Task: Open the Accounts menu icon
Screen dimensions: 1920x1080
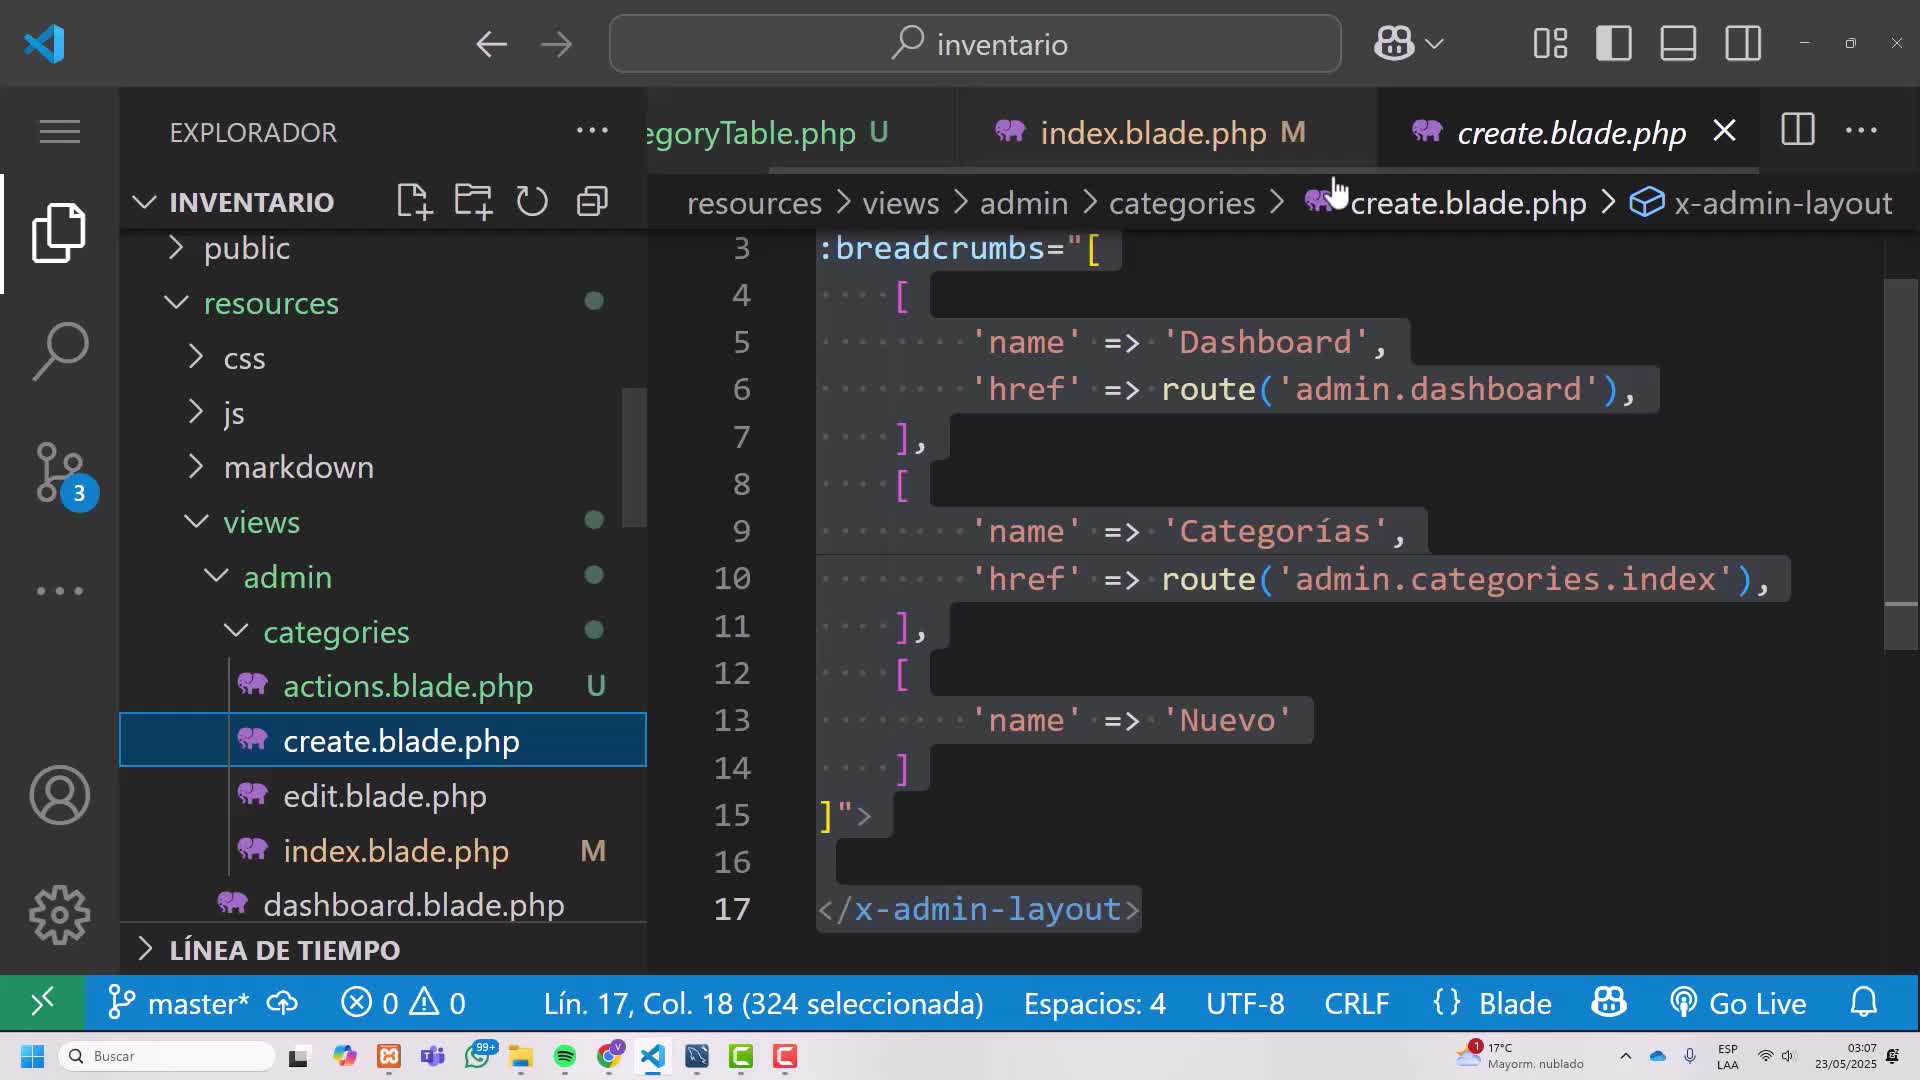Action: (59, 795)
